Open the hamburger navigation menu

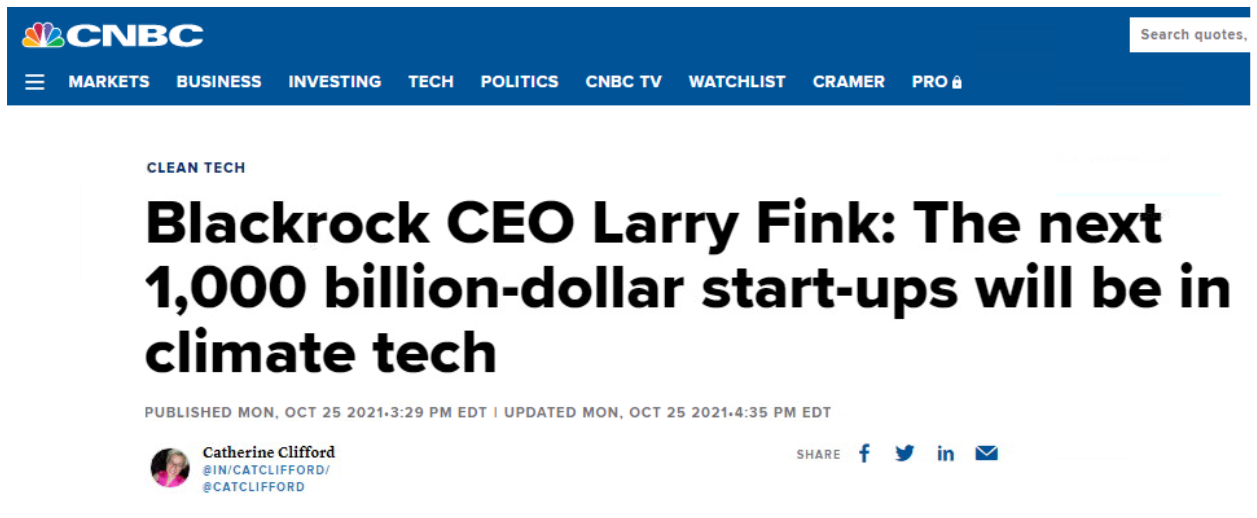coord(35,82)
